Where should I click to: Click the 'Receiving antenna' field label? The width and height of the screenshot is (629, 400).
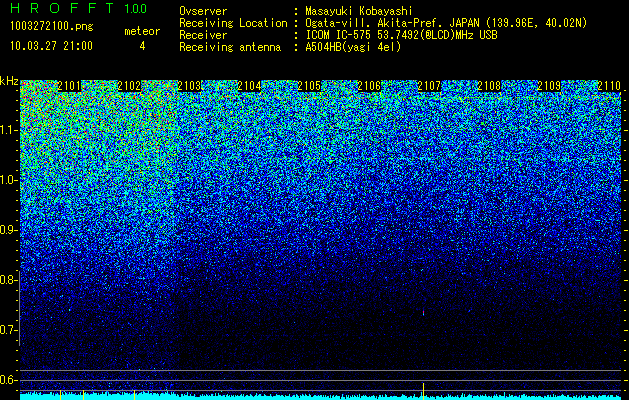[x=230, y=47]
